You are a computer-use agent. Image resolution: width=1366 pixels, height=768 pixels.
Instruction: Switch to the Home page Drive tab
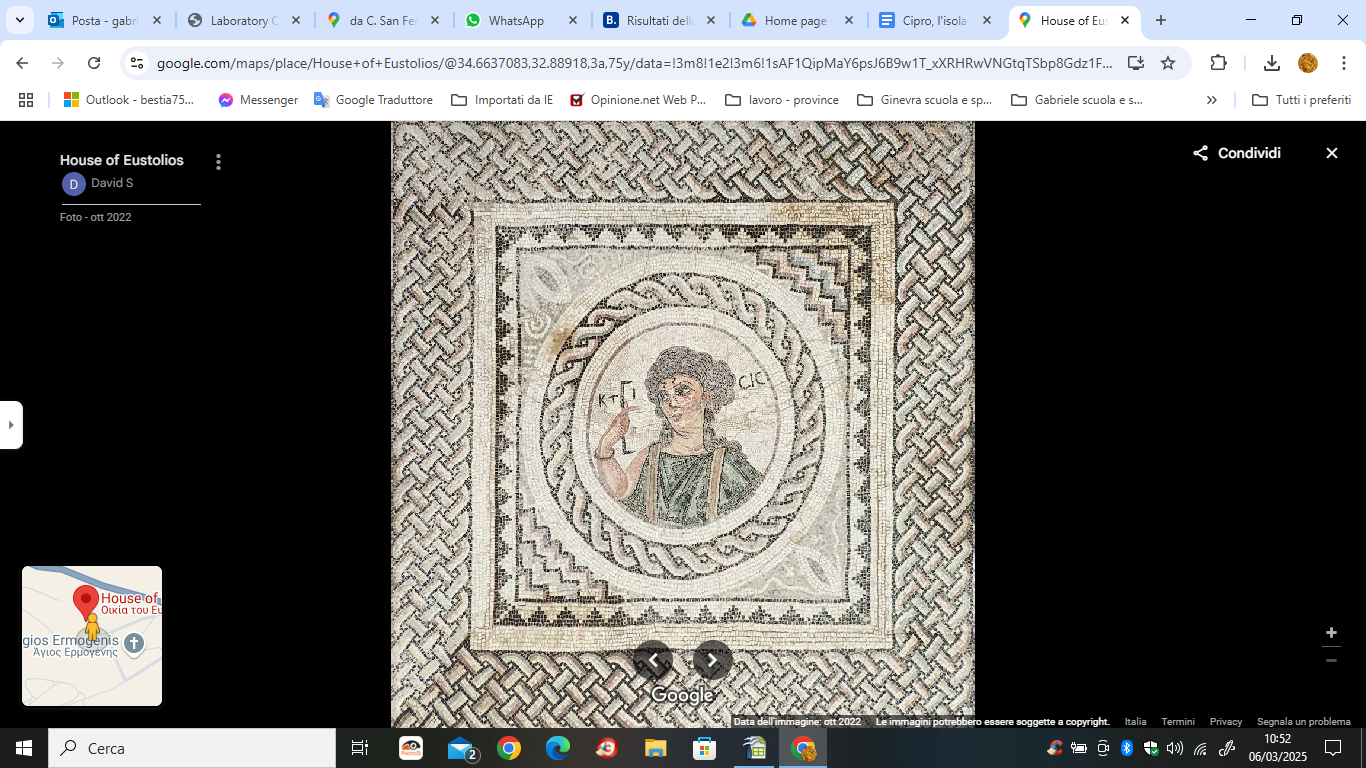click(x=799, y=20)
